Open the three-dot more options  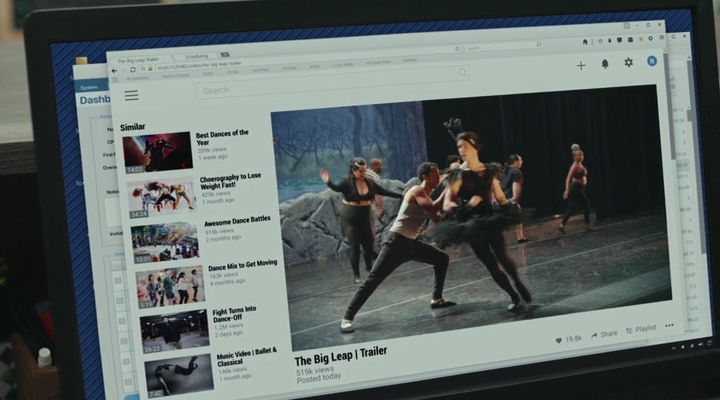(x=669, y=326)
